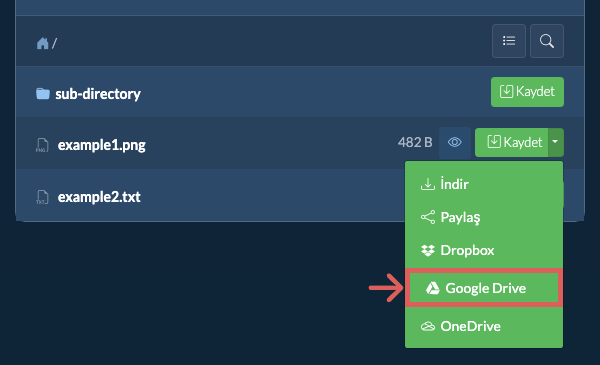The width and height of the screenshot is (600, 365).
Task: Click the example1.png file icon
Action: 42,145
